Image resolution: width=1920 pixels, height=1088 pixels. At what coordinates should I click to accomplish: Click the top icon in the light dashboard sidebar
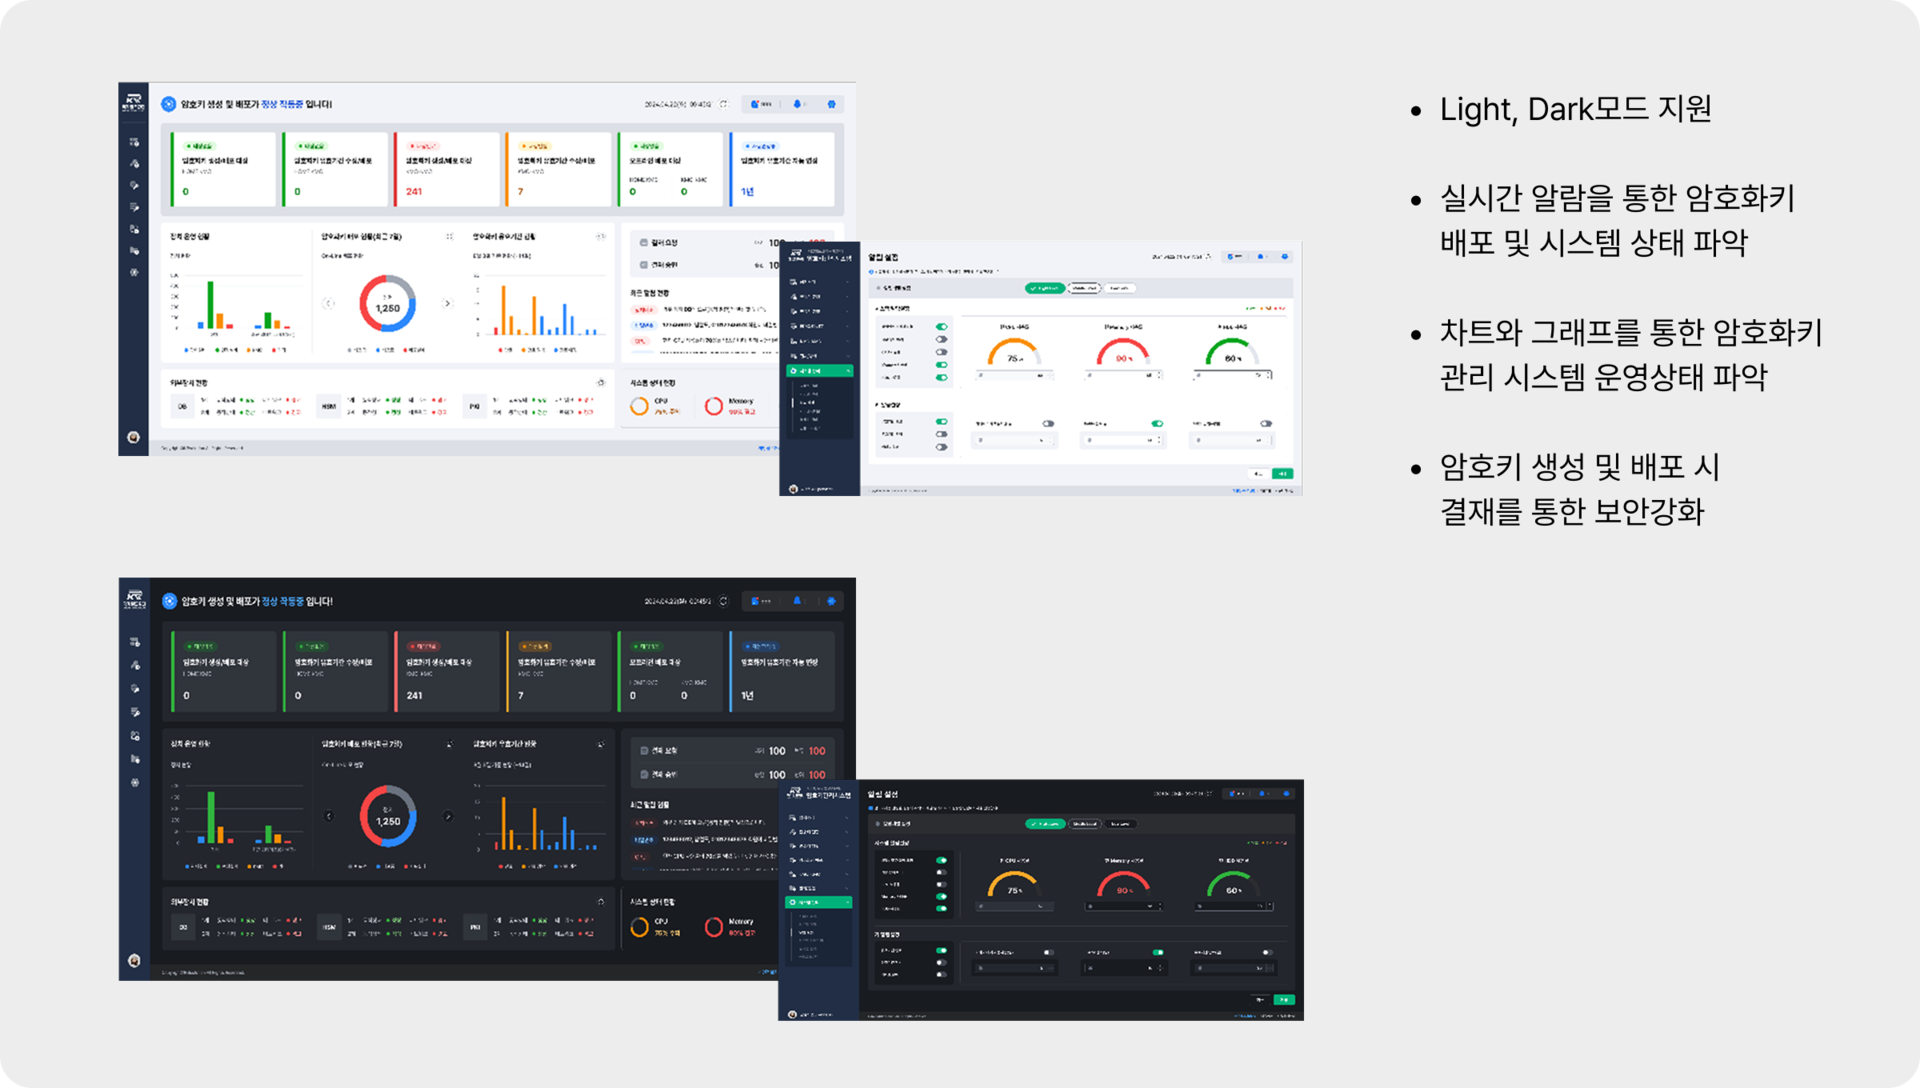coord(134,142)
